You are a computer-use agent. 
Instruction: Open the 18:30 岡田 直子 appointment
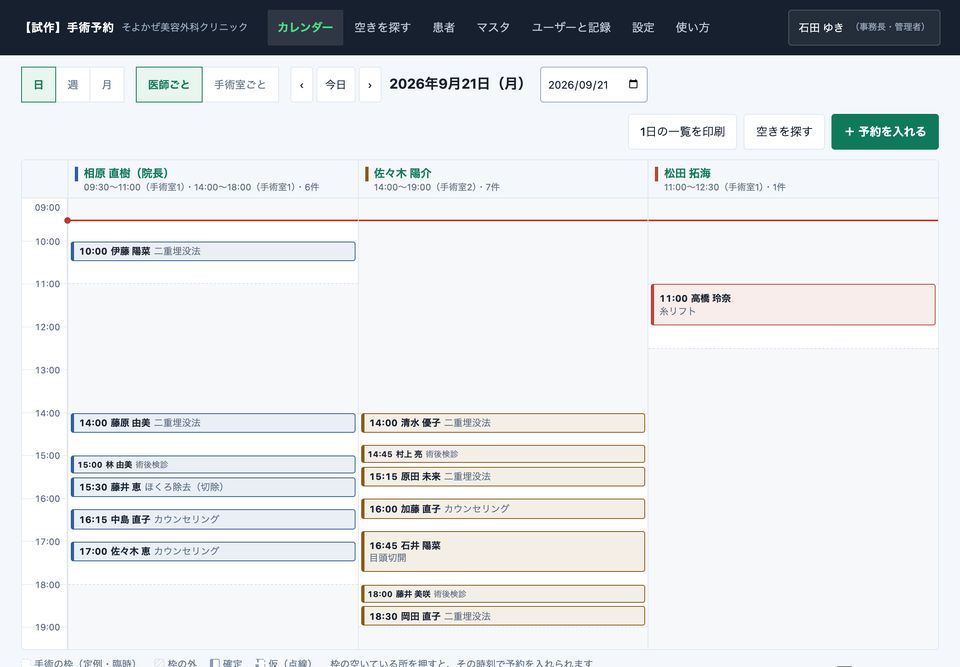pos(503,616)
